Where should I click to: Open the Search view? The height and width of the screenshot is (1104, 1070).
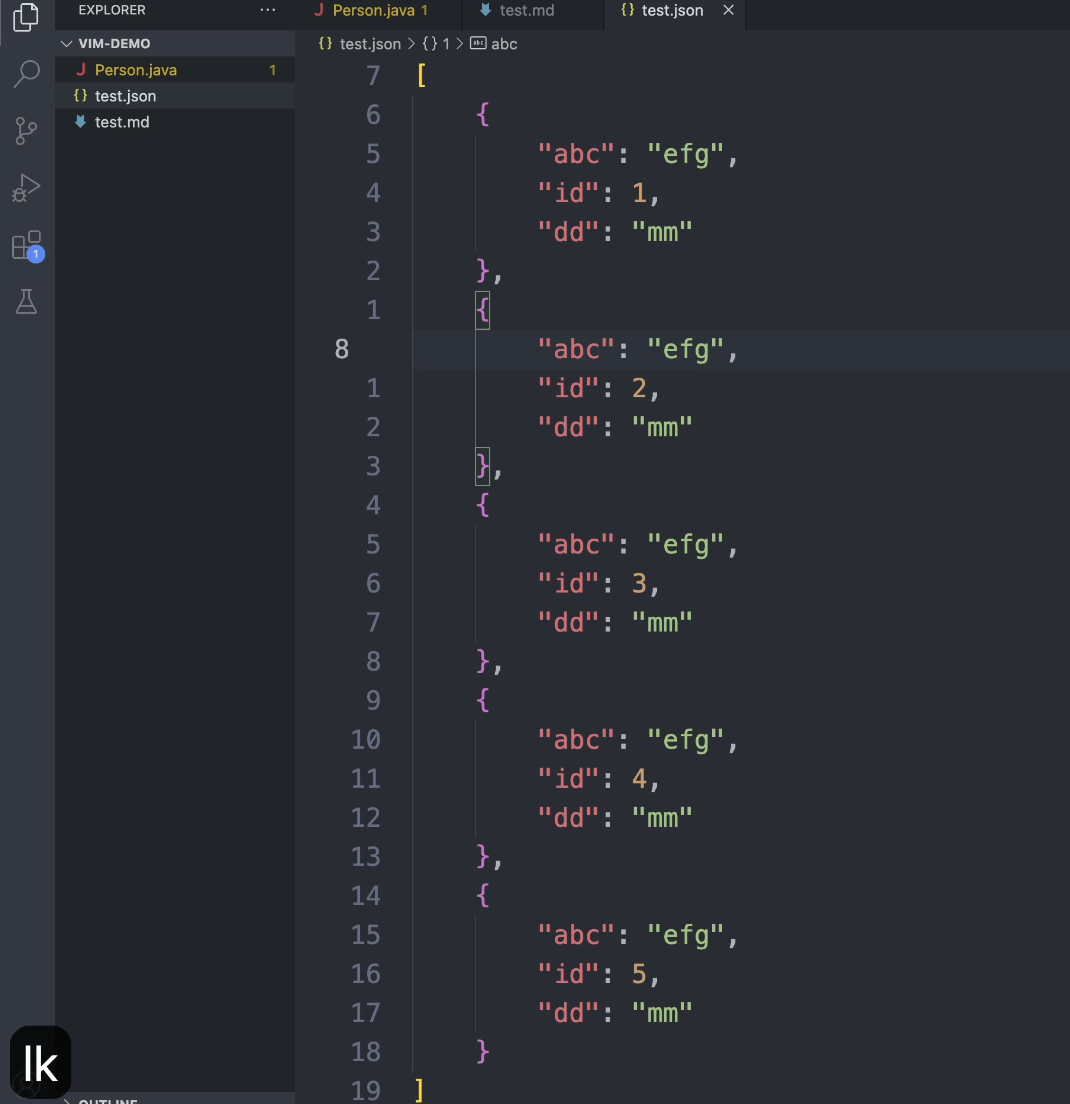[27, 74]
